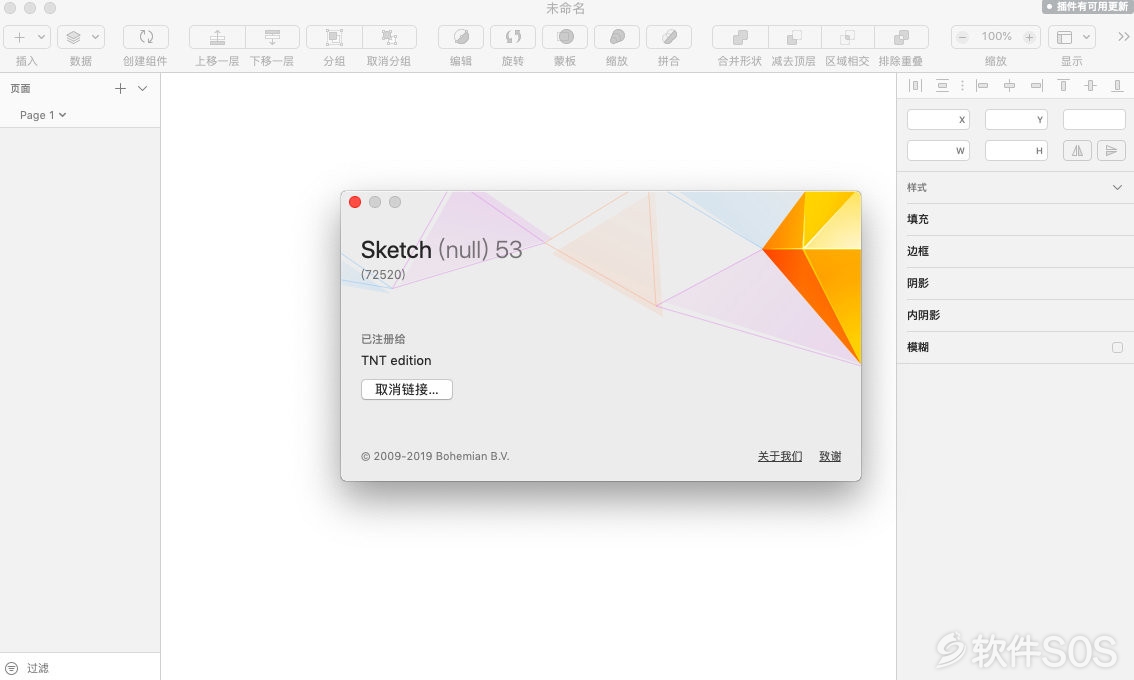This screenshot has width=1134, height=680.
Task: Click the 过滤 filter field
Action: (x=38, y=668)
